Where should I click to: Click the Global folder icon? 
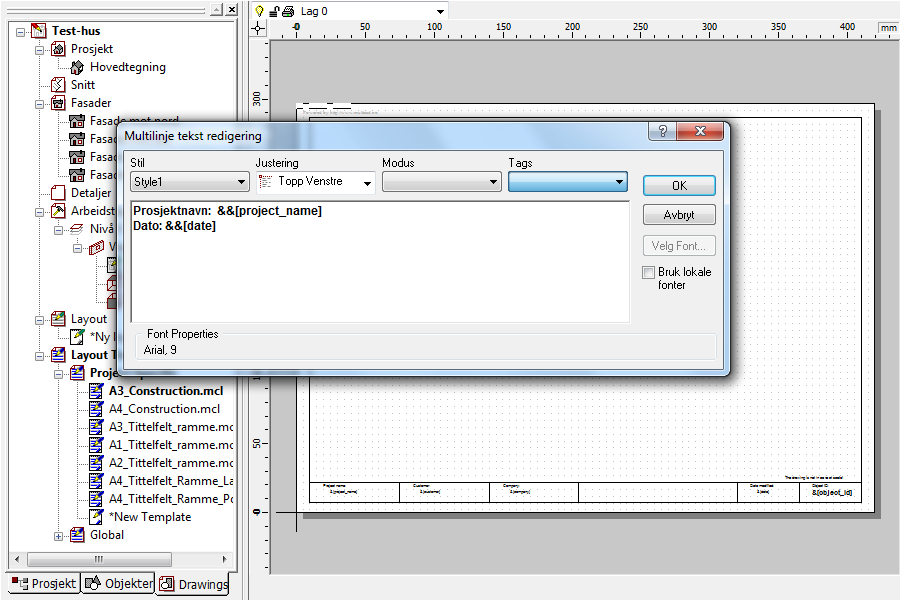pyautogui.click(x=77, y=535)
